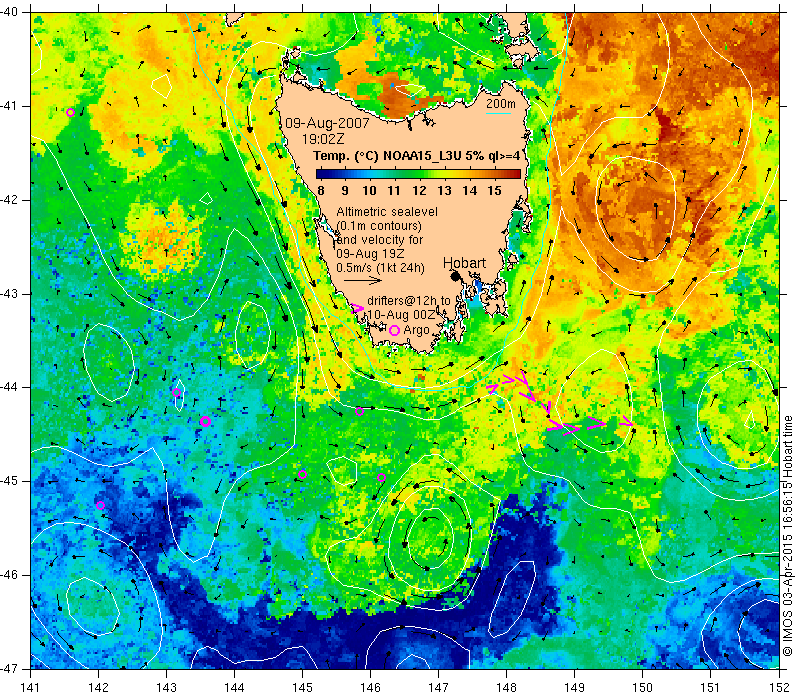Select the Argo float circle near 143.1°E 44°S
800x700 pixels.
tap(177, 392)
